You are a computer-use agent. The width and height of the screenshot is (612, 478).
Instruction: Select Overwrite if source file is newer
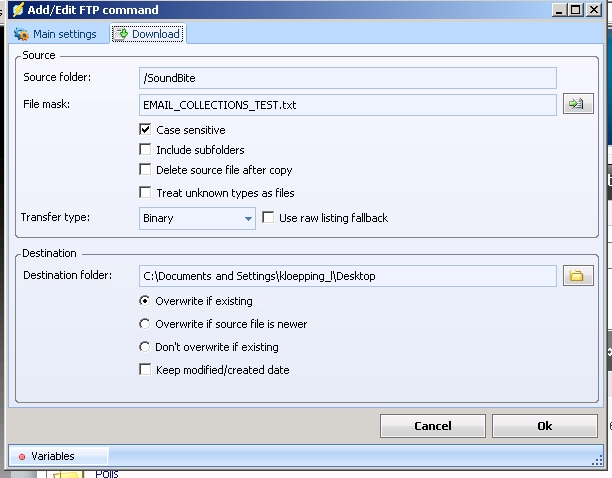146,324
